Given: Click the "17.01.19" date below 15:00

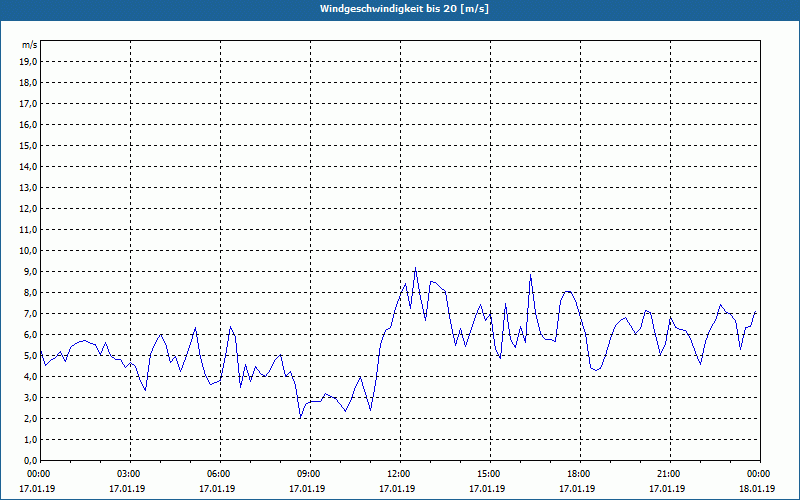Looking at the screenshot, I should [487, 488].
